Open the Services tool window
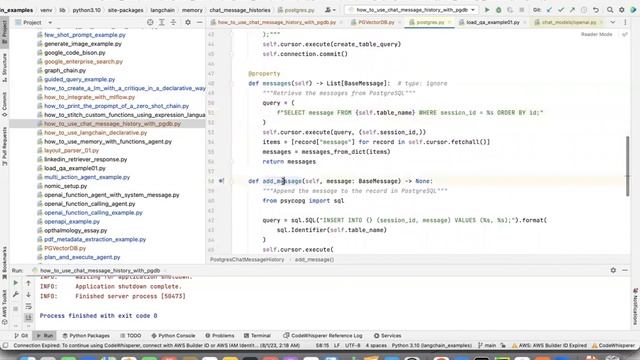This screenshot has width=640, height=360. pos(387,336)
